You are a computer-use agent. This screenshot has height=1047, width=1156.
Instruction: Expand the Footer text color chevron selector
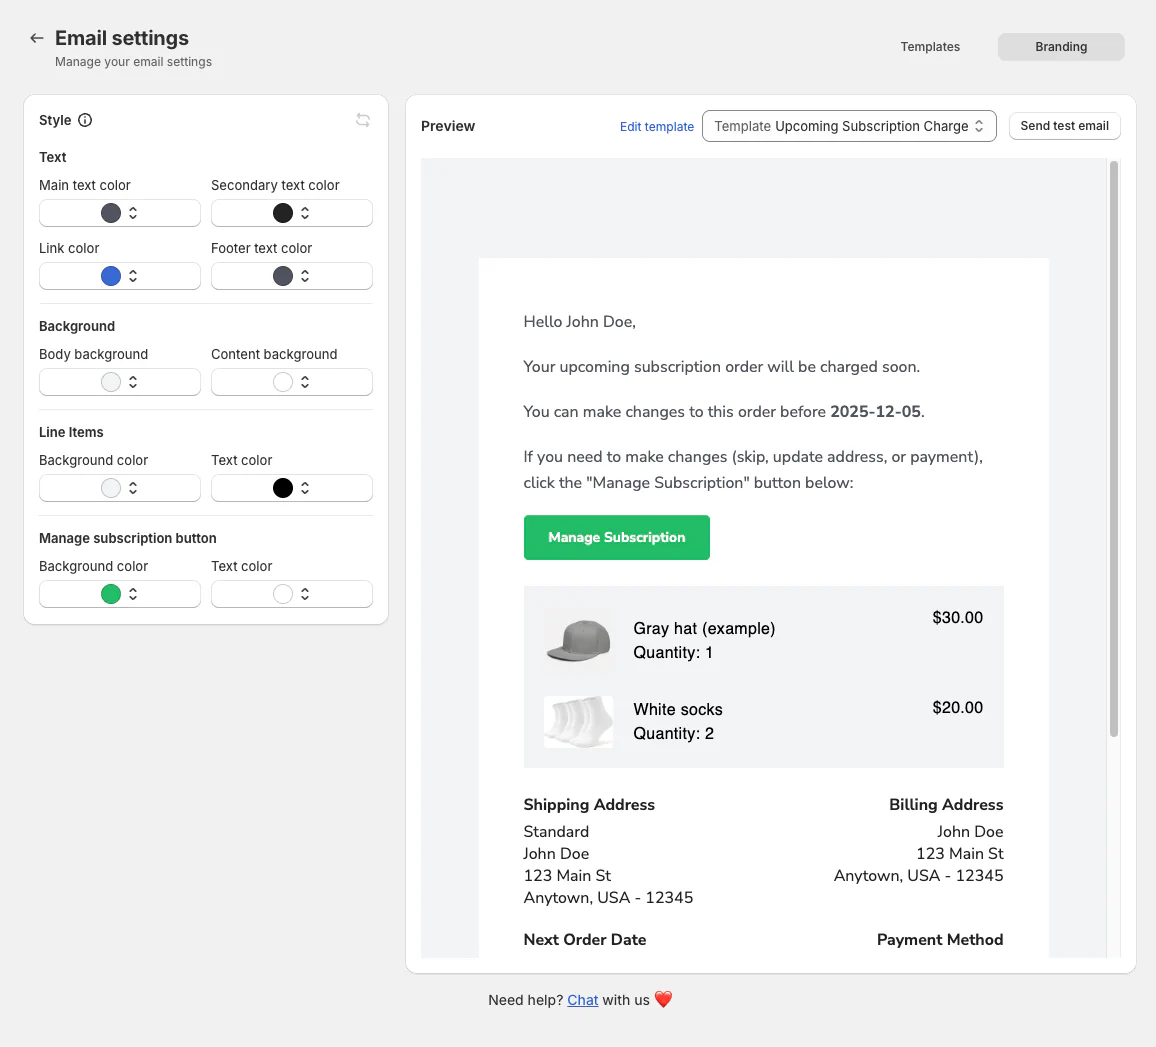(x=304, y=276)
